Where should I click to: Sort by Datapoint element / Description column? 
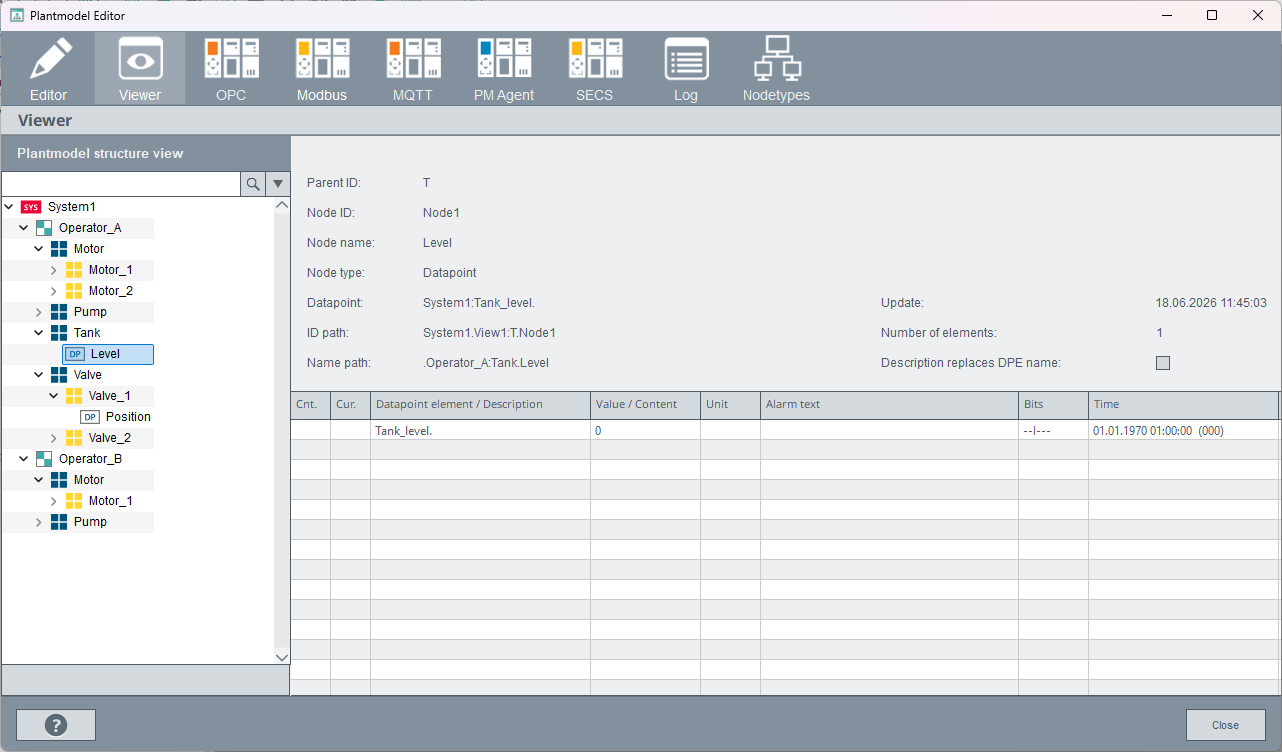pos(480,404)
